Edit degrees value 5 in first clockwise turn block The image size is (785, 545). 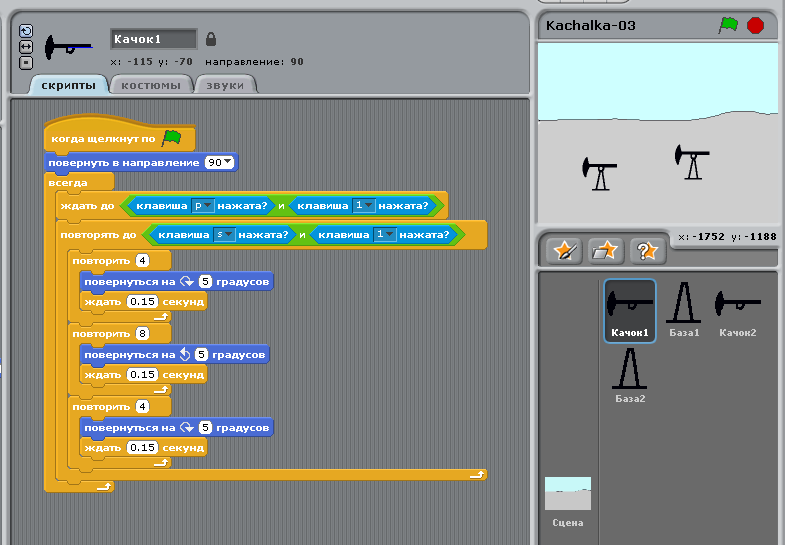(205, 282)
